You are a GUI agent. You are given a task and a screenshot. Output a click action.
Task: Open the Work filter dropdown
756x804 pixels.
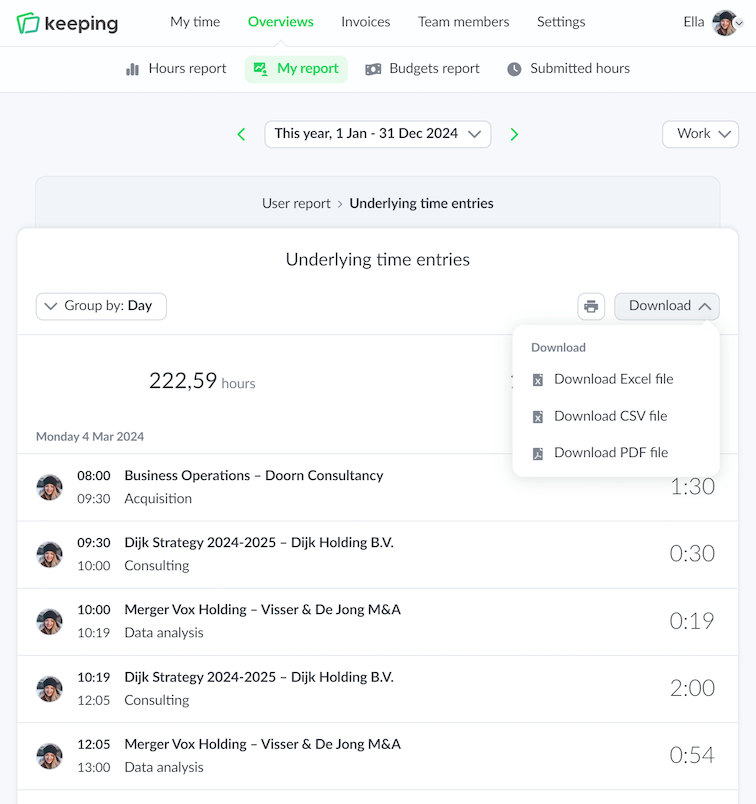point(700,134)
